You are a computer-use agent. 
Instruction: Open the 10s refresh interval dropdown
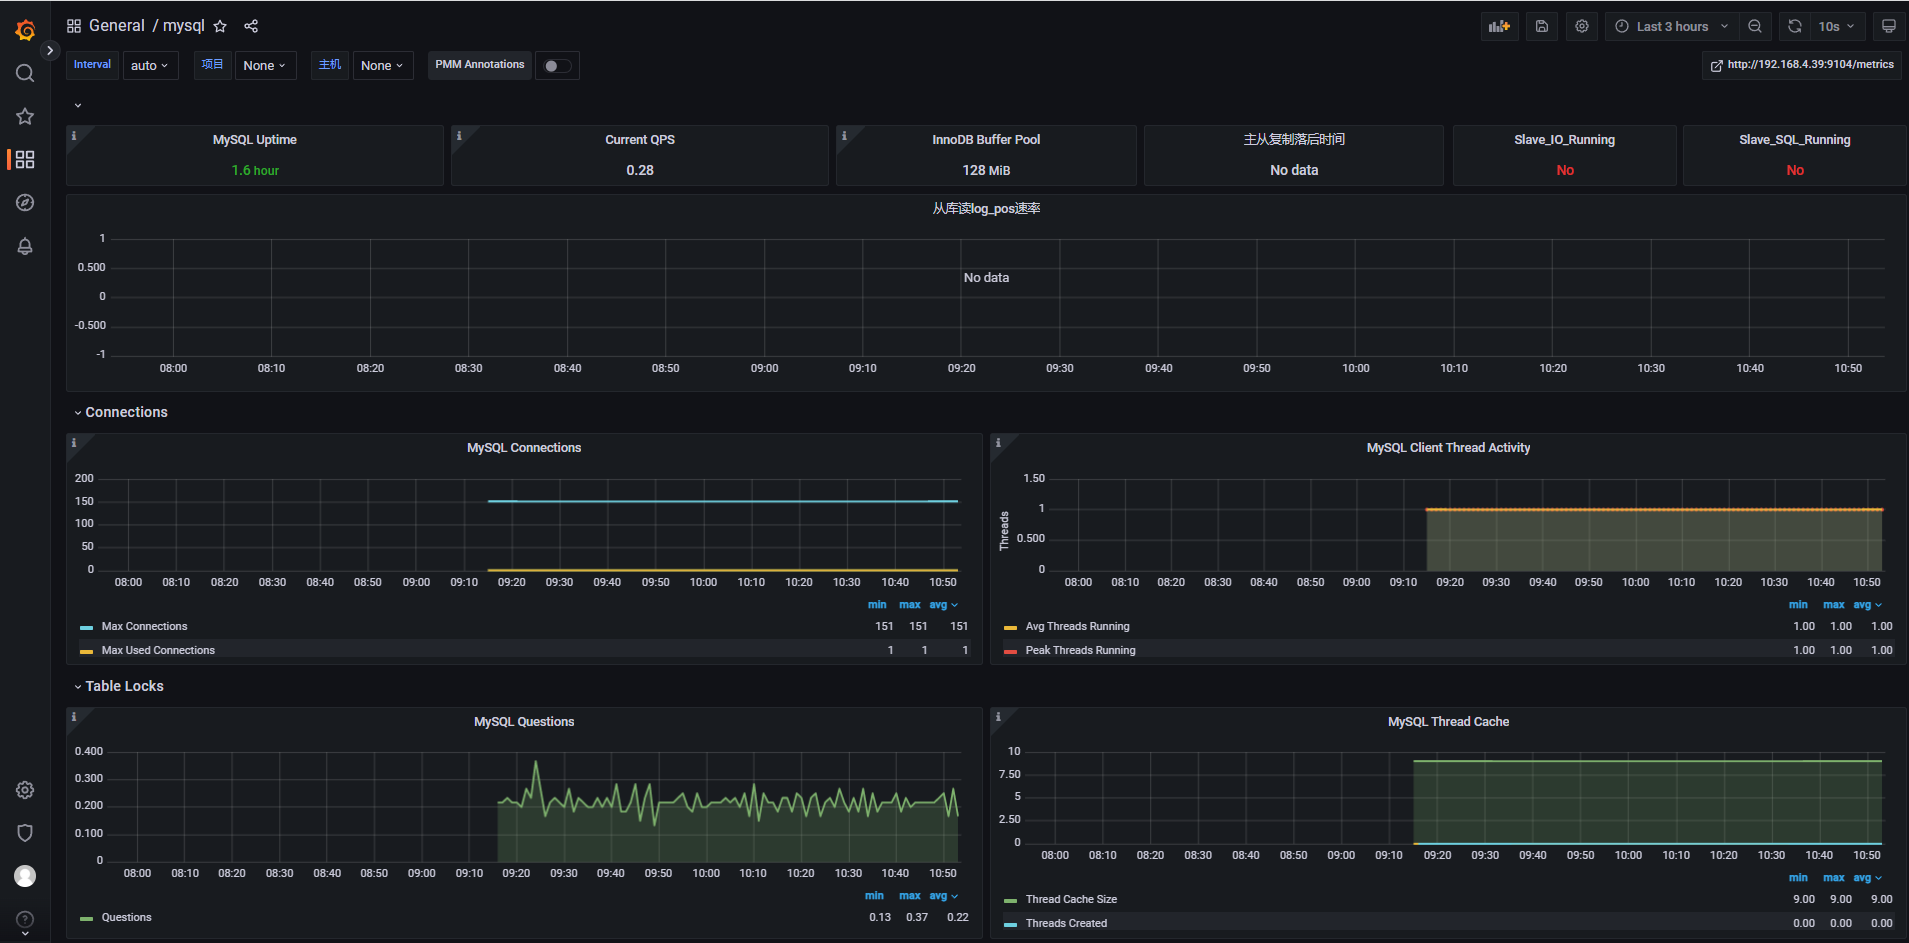pos(1836,27)
